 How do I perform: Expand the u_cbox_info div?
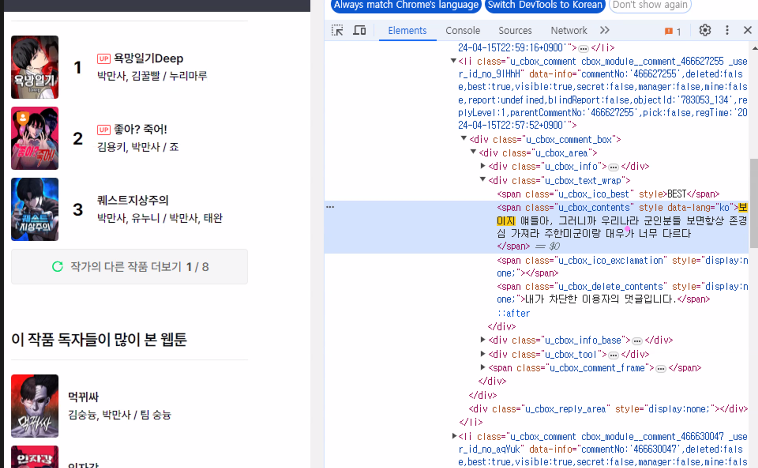pos(483,166)
